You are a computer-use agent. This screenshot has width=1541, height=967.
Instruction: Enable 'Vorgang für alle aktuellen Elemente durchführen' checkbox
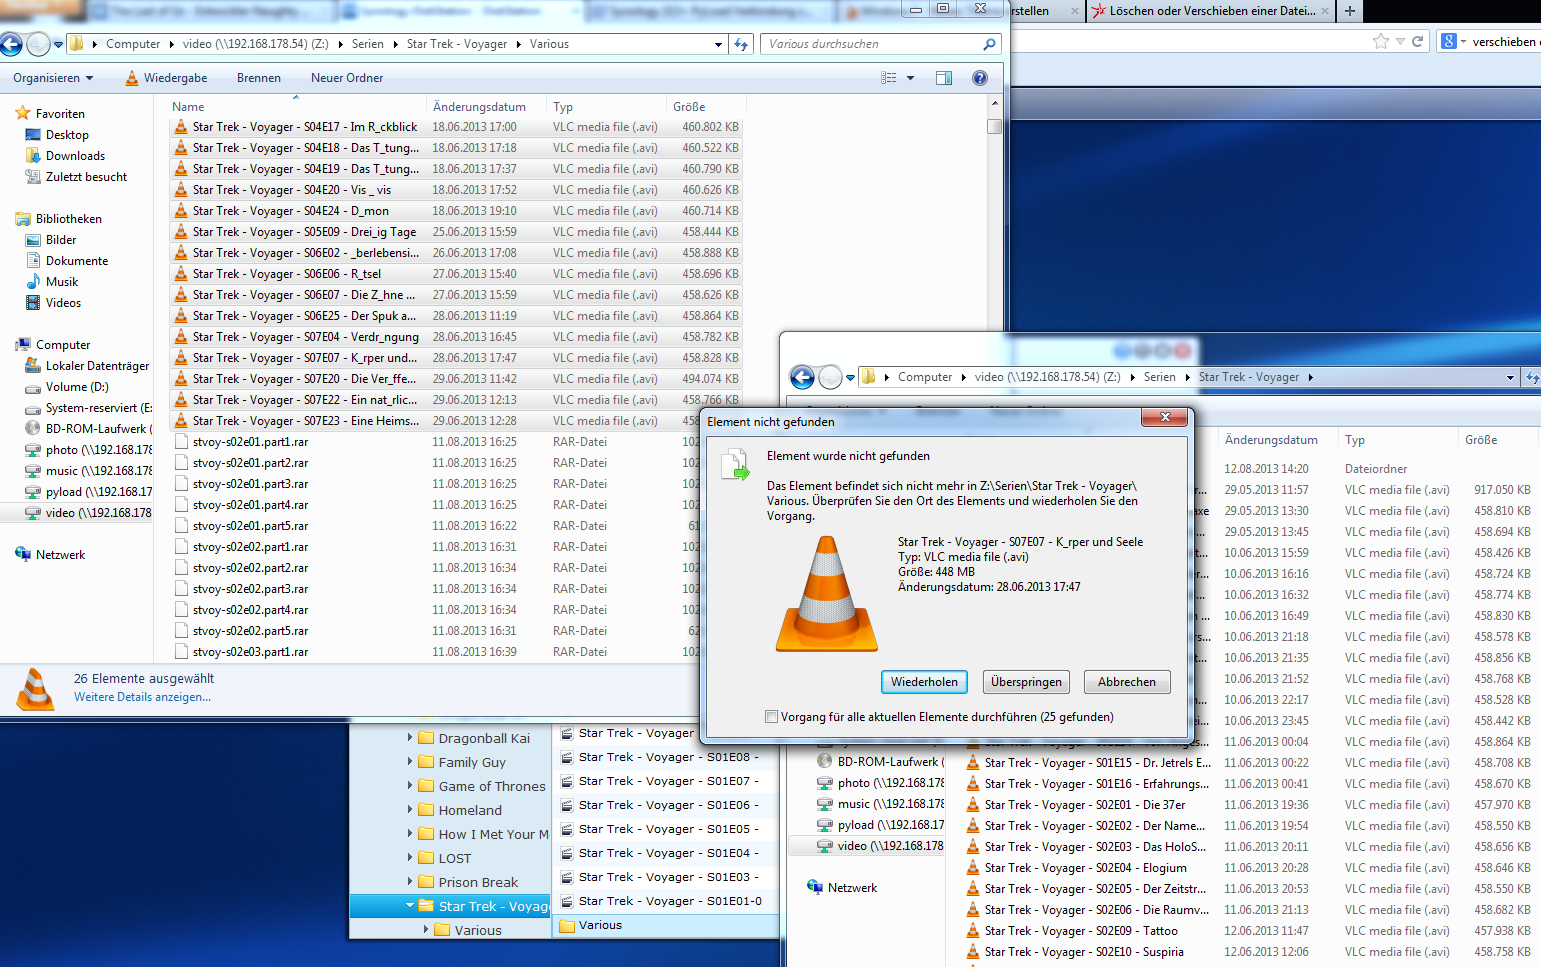(771, 717)
